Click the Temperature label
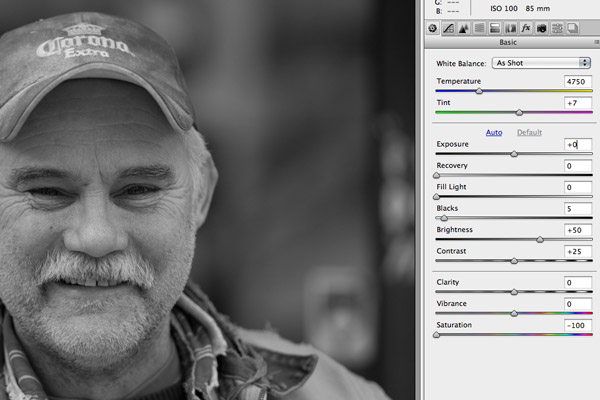The image size is (600, 400). [x=458, y=81]
